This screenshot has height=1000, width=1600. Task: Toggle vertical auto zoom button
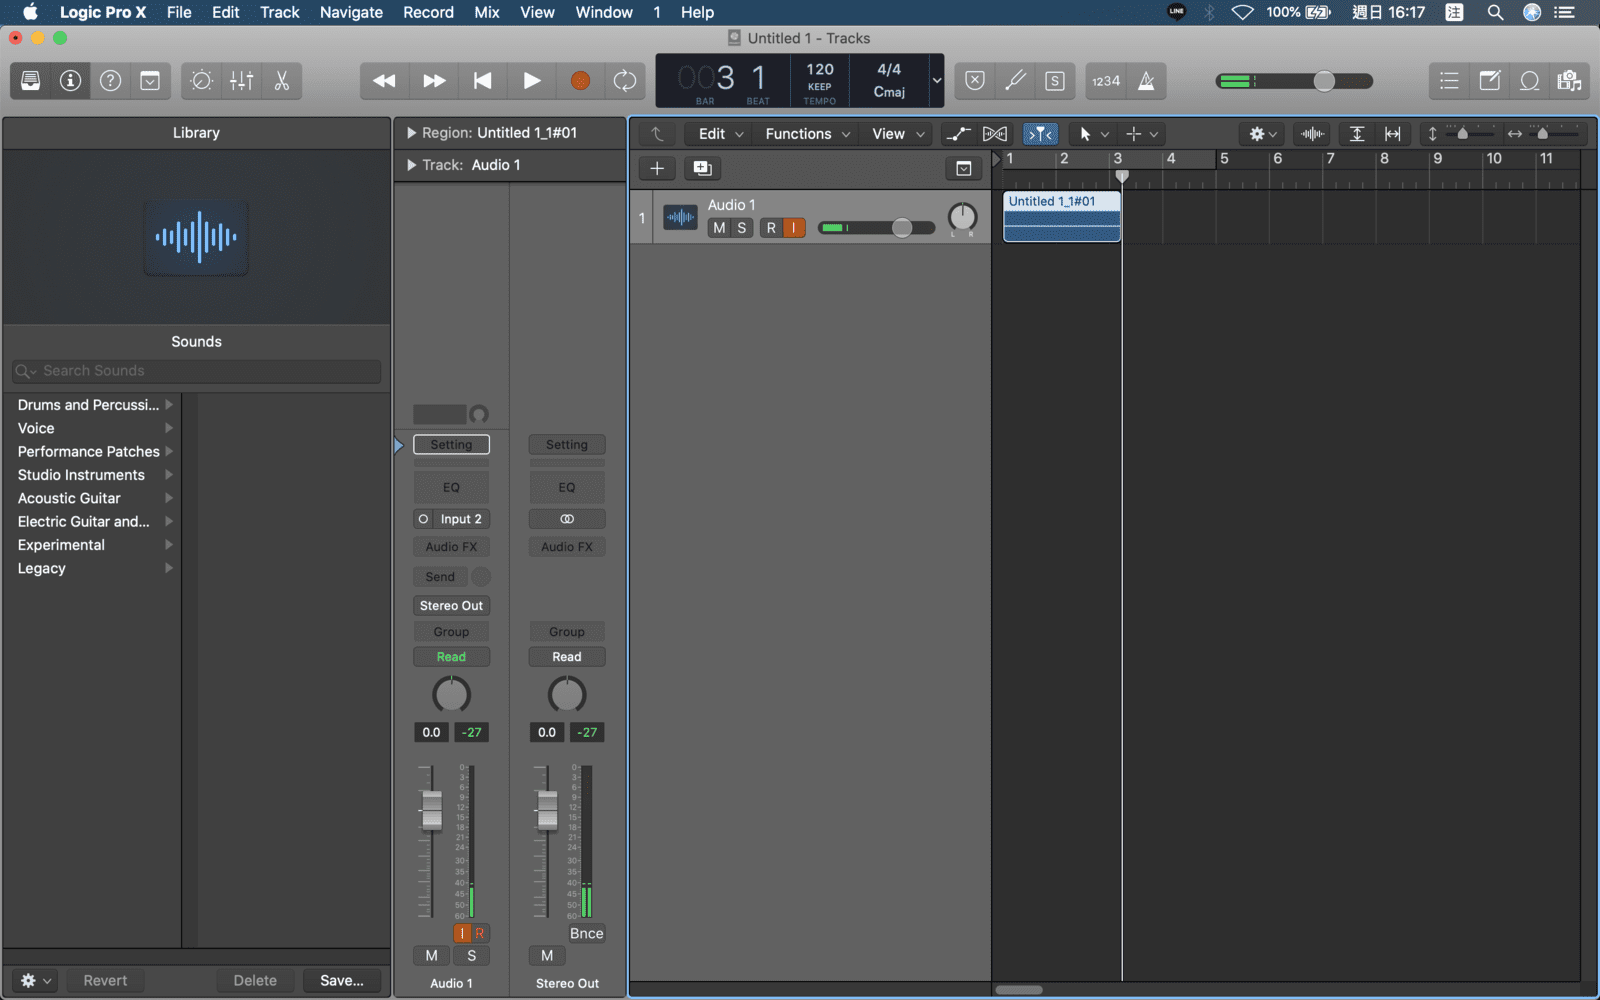coord(1357,134)
